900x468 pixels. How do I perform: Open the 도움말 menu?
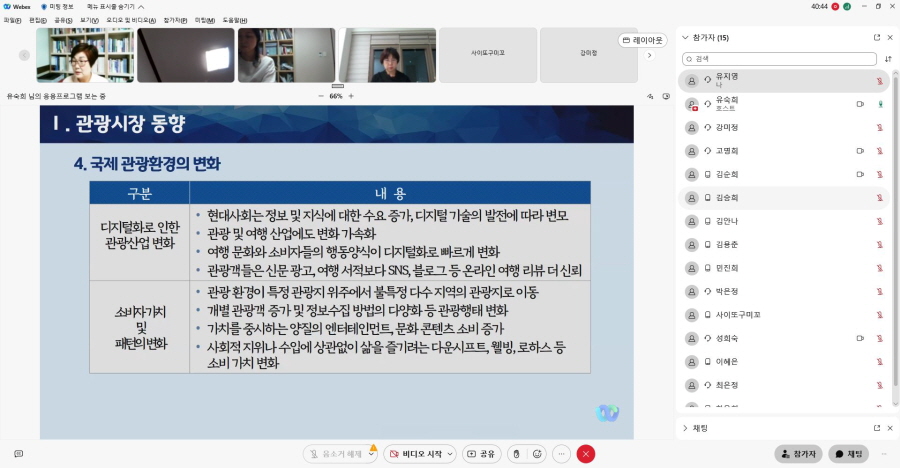click(235, 20)
